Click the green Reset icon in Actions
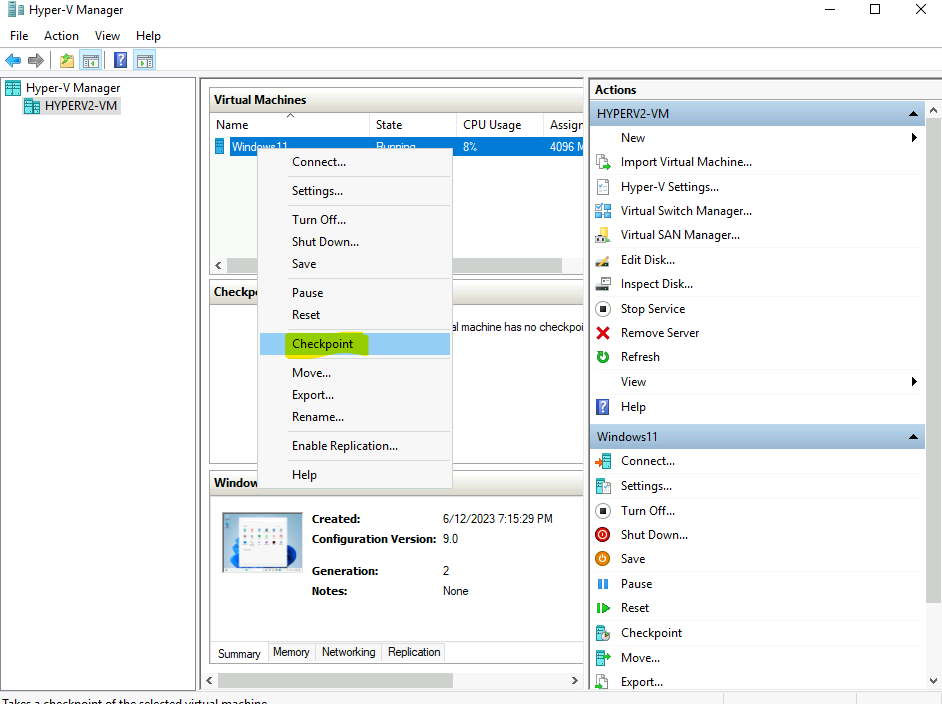Image resolution: width=942 pixels, height=704 pixels. pos(603,608)
